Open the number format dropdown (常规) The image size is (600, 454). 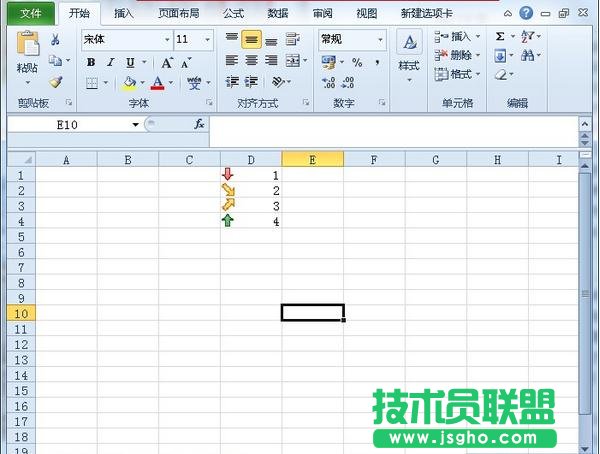click(352, 39)
